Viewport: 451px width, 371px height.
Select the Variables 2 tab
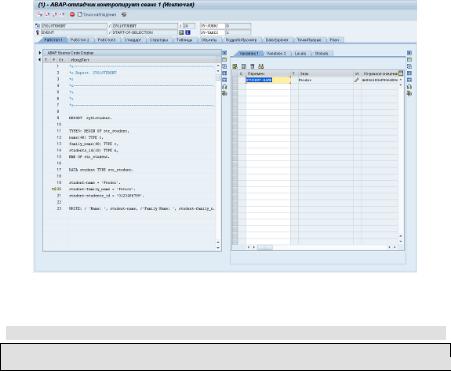click(x=276, y=53)
